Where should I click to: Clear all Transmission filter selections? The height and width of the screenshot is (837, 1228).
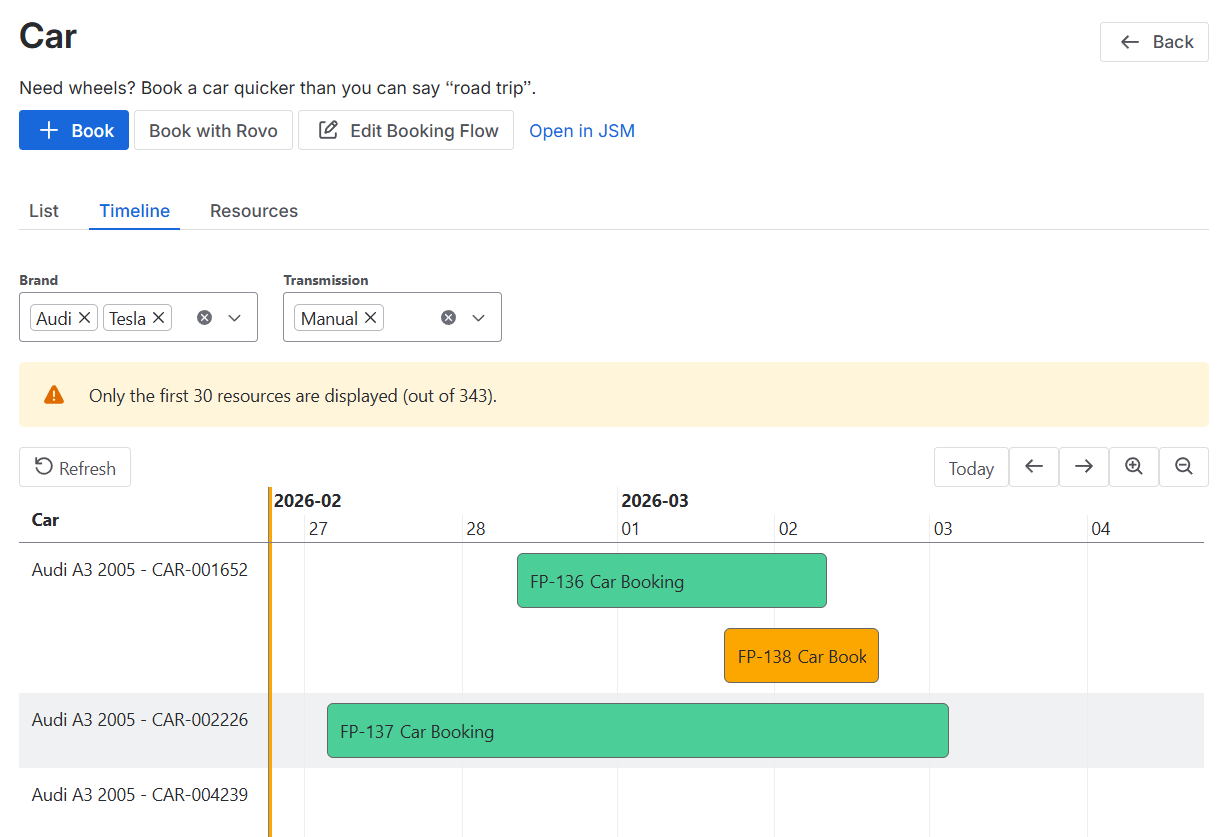pos(448,318)
